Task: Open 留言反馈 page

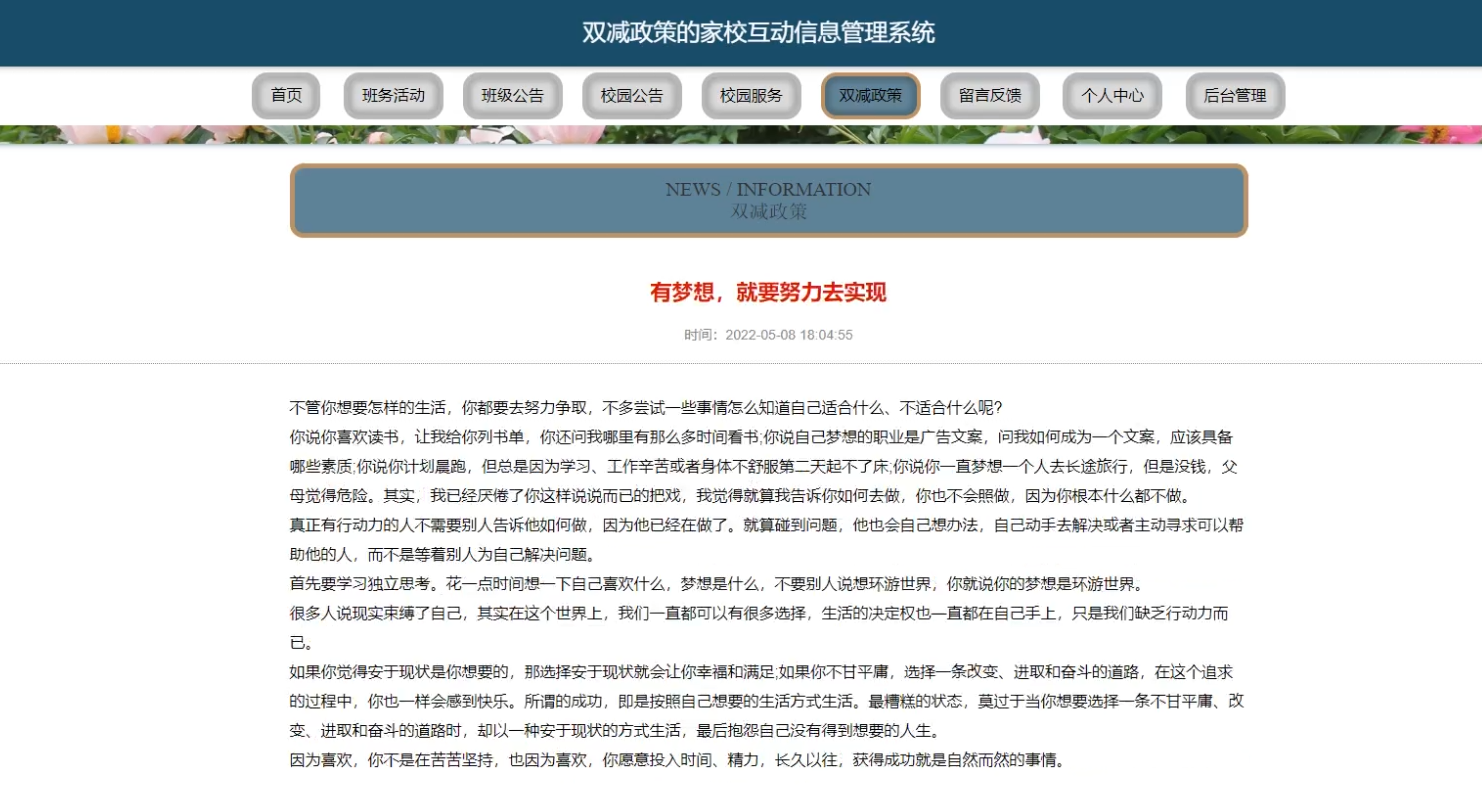Action: [990, 96]
